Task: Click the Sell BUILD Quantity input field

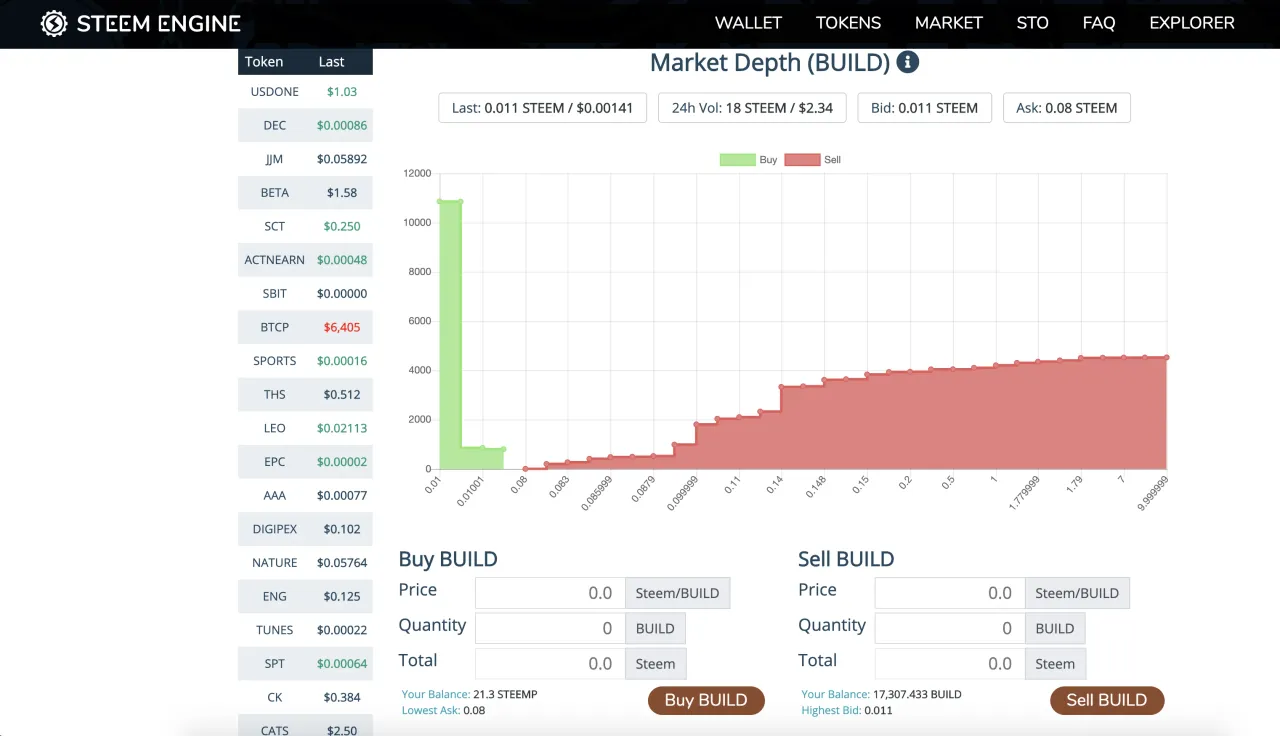Action: [x=950, y=628]
